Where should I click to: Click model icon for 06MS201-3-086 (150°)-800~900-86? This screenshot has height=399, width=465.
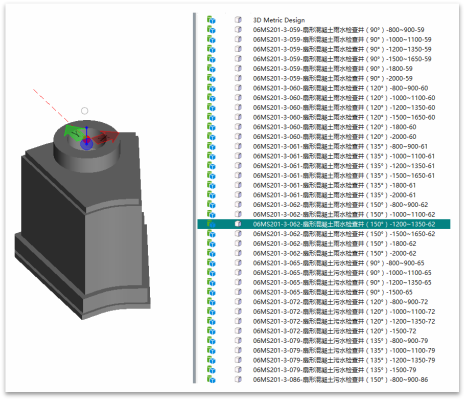(211, 379)
